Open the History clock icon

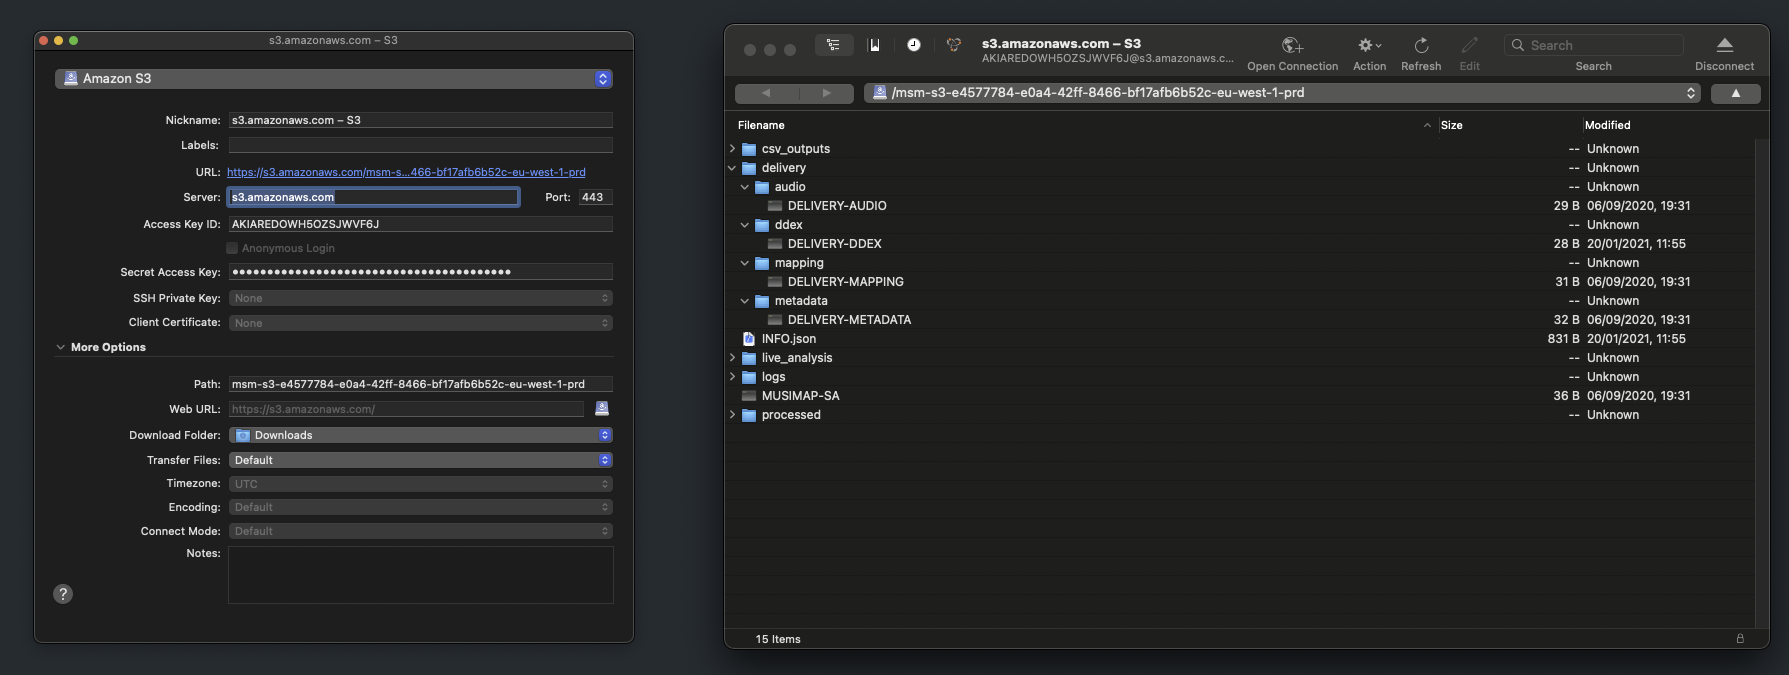(x=914, y=45)
